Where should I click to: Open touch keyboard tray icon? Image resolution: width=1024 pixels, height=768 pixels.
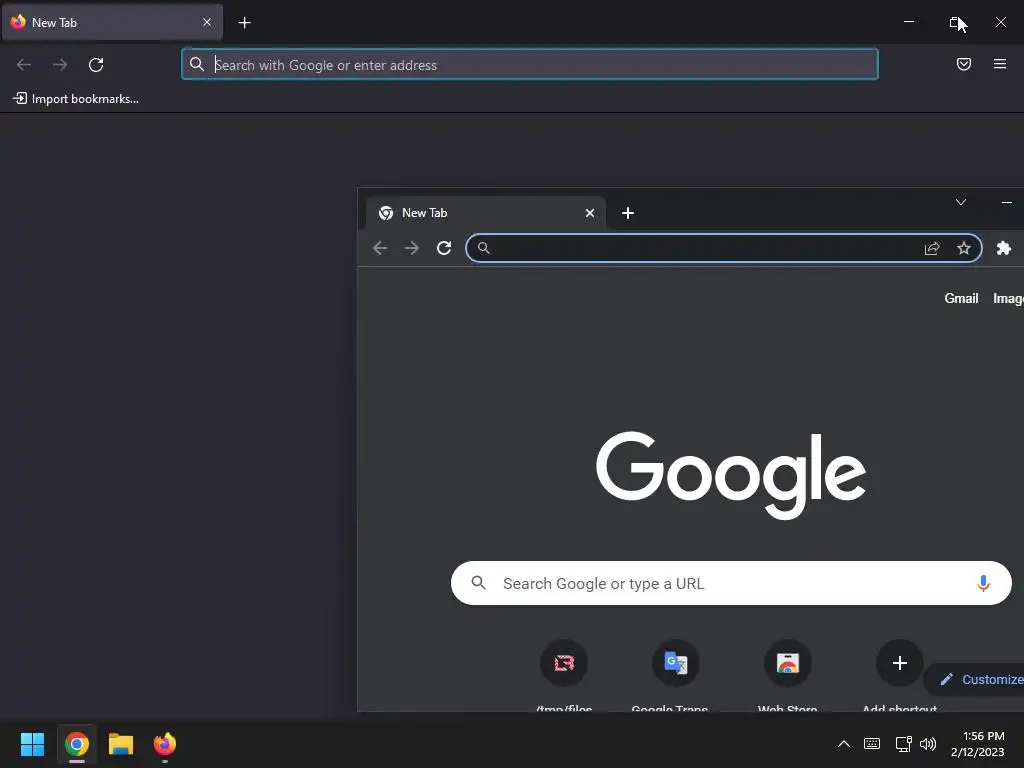coord(872,744)
